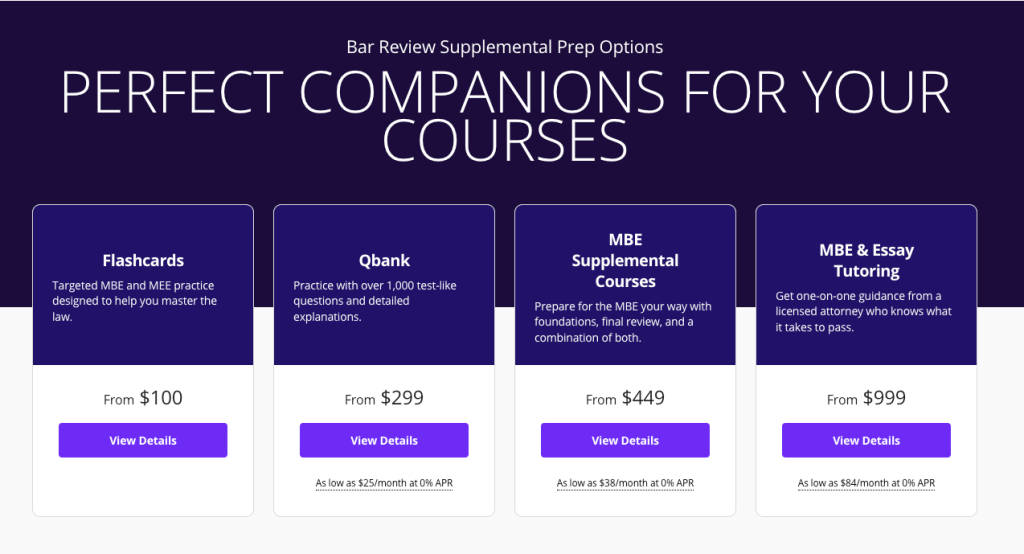Select View Details for MBE & Essay Tutoring

click(x=866, y=440)
